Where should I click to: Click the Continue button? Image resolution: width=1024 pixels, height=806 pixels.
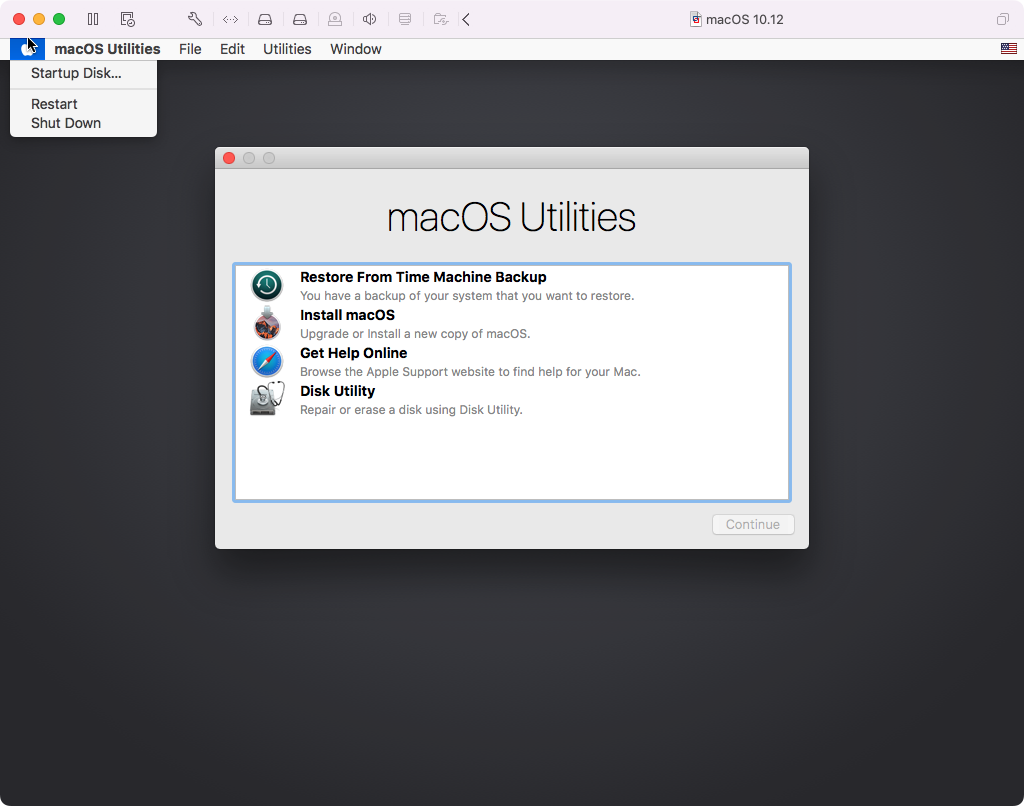tap(753, 524)
